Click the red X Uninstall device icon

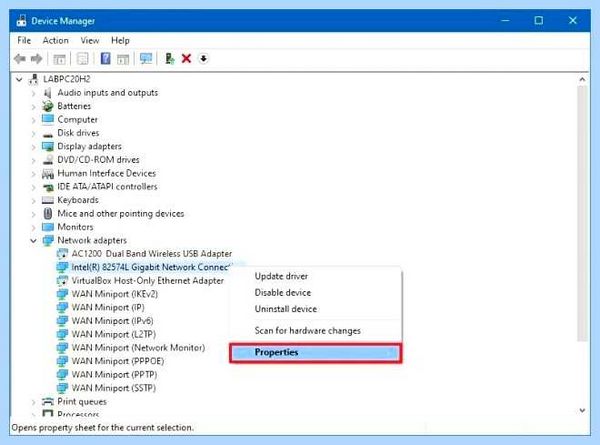pyautogui.click(x=186, y=59)
